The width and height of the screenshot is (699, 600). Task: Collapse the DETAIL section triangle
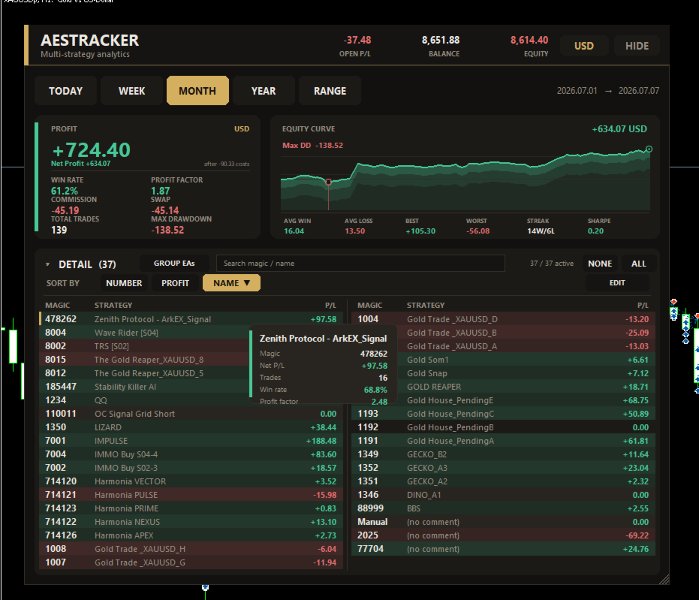(47, 265)
